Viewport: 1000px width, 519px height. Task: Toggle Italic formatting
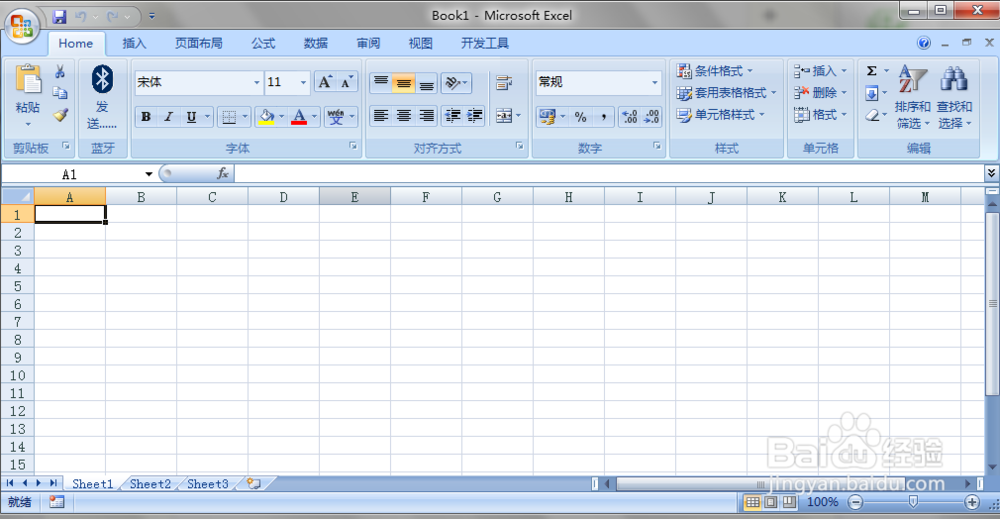click(x=168, y=117)
